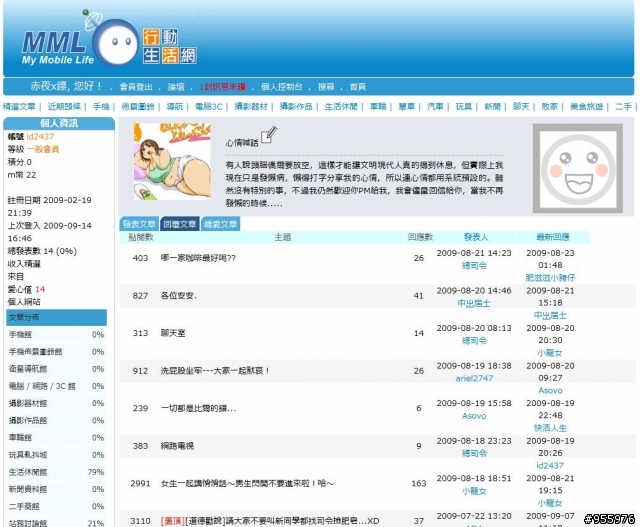640x527 pixels.
Task: Open 近期頭條 category
Action: pyautogui.click(x=64, y=107)
